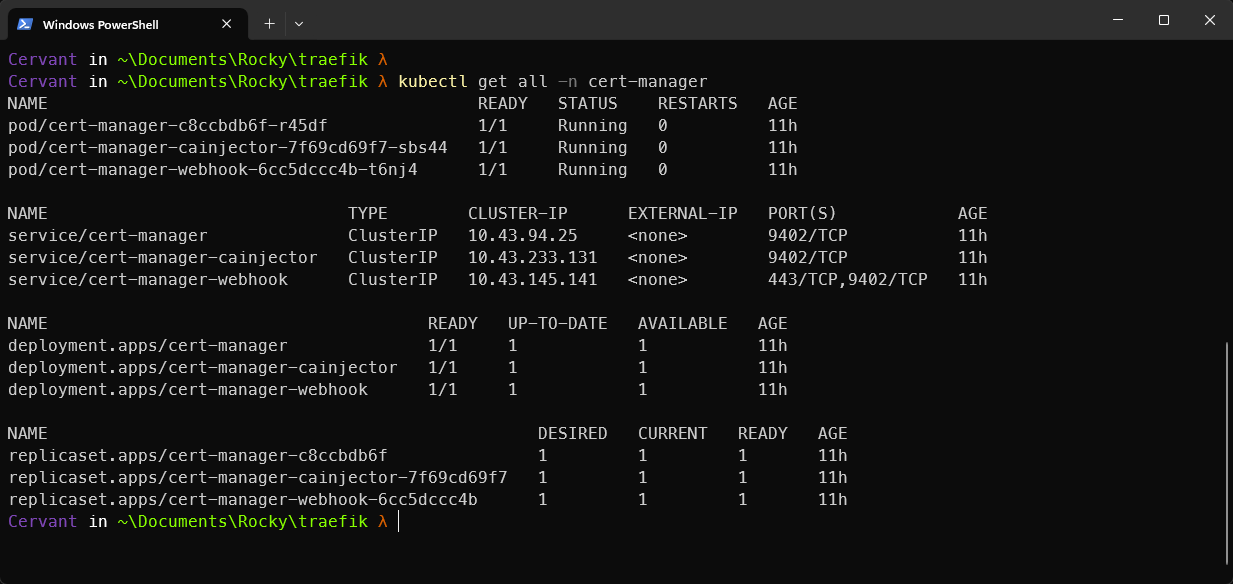Minimize the terminal window

tap(1118, 20)
